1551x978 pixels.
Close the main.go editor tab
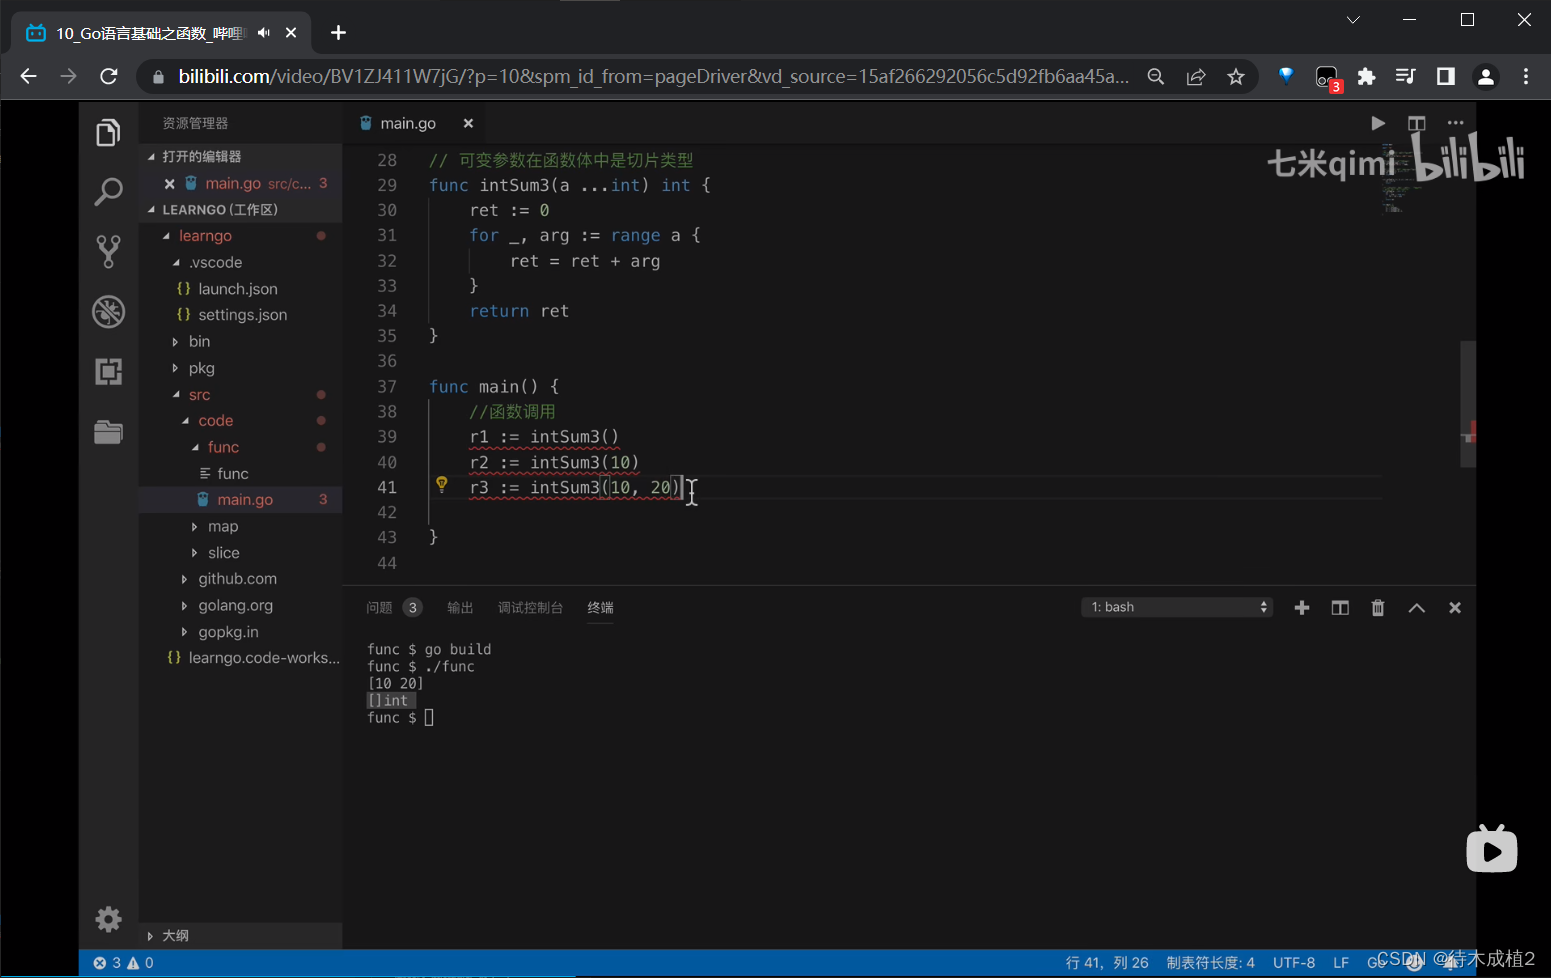point(468,123)
